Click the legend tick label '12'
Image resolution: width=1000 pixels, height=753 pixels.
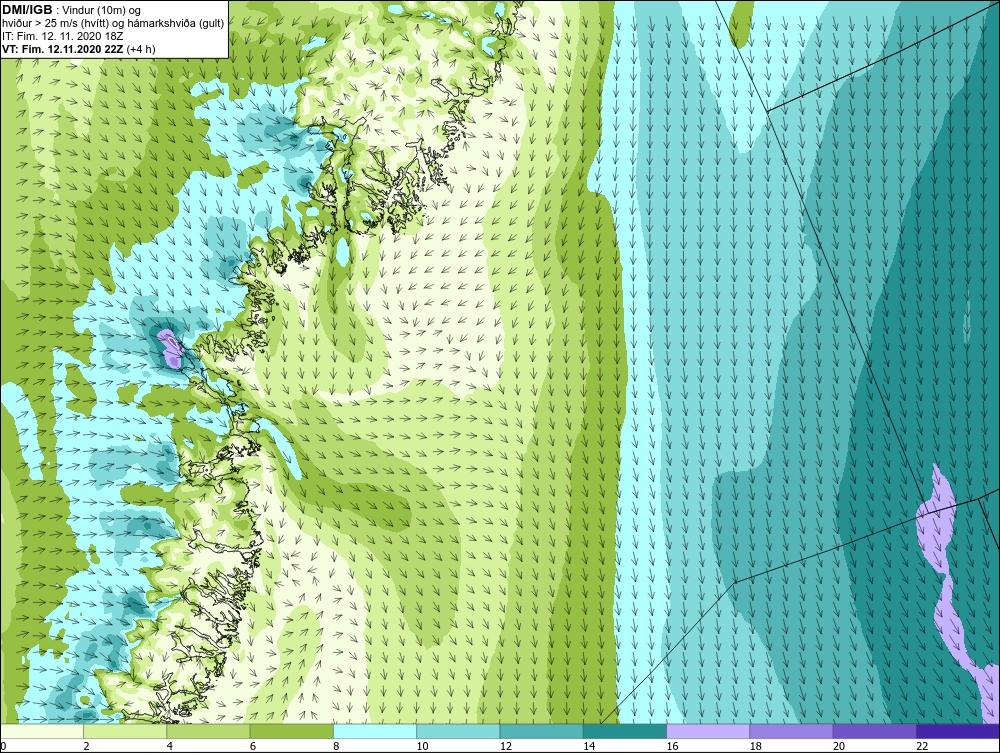pyautogui.click(x=505, y=747)
